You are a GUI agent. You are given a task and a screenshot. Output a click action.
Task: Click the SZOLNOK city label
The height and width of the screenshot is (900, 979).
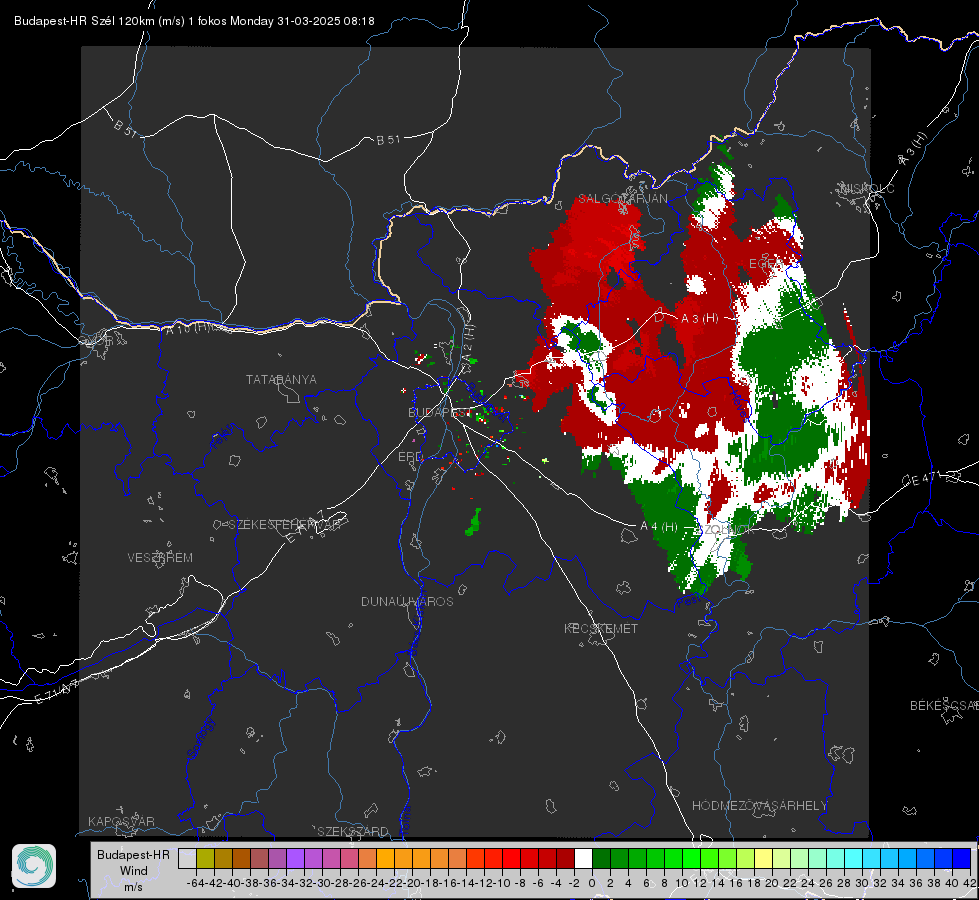(728, 529)
